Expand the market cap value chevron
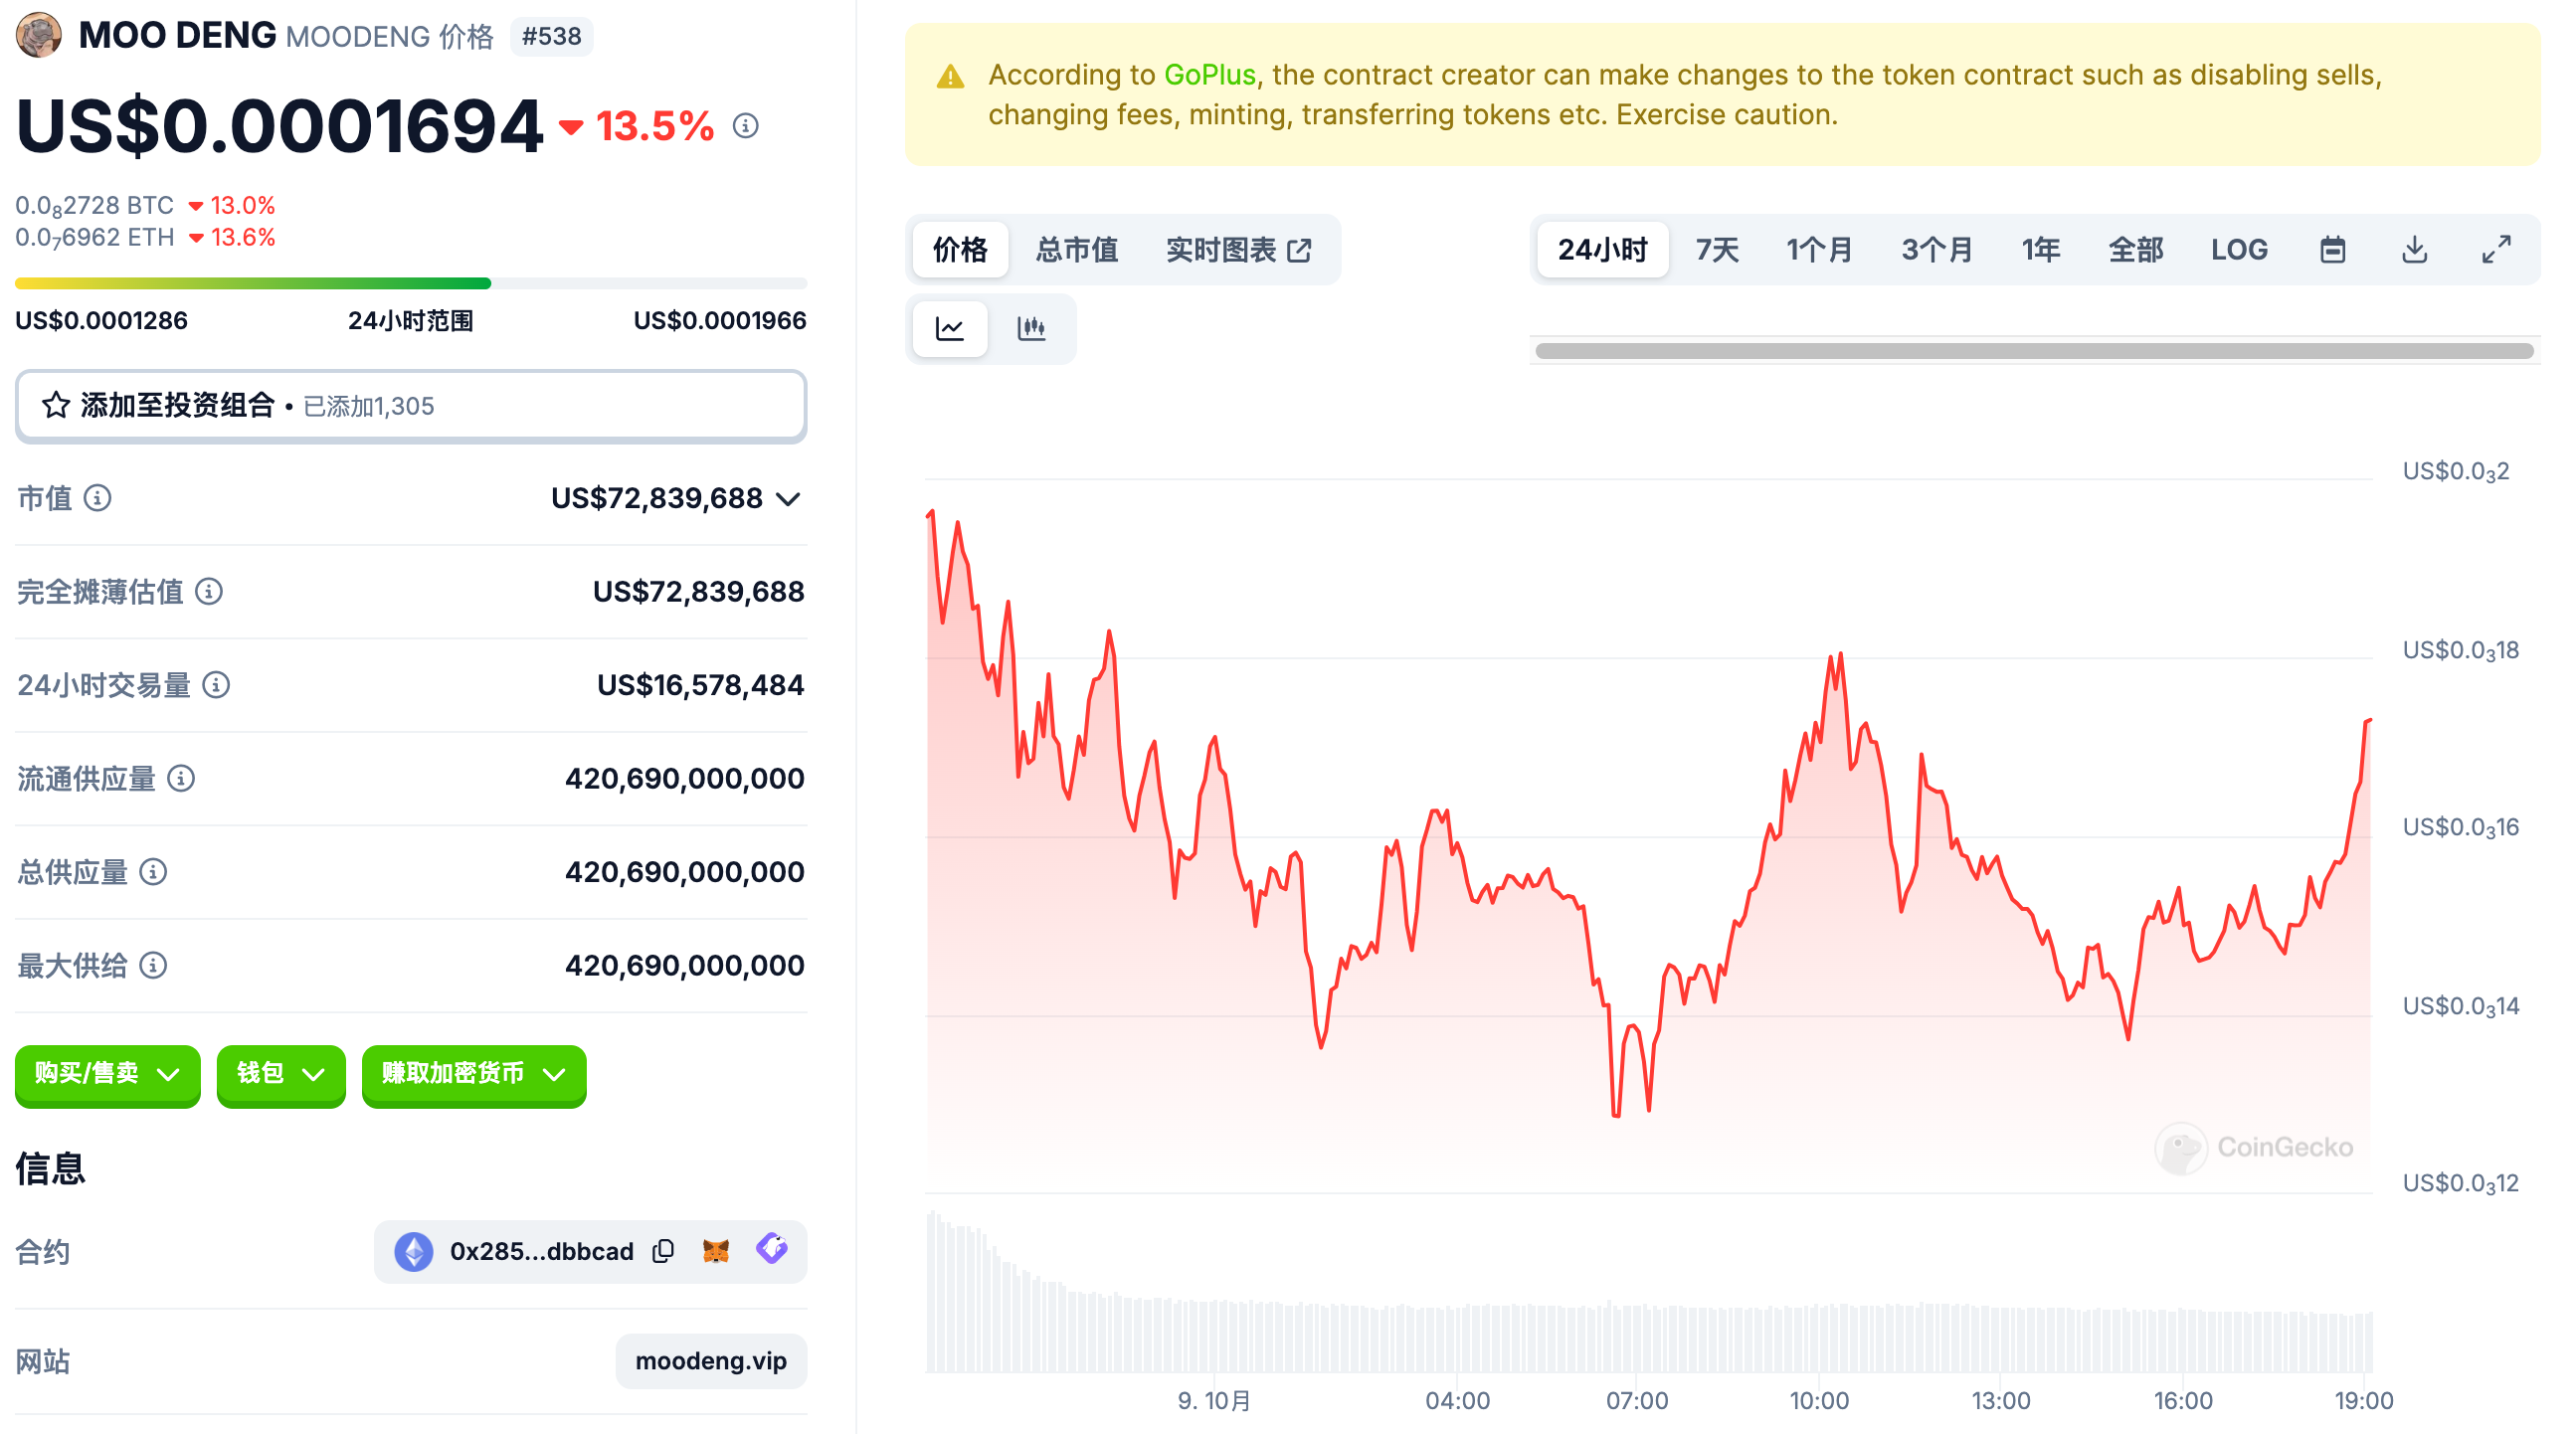Viewport: 2576px width, 1434px height. tap(789, 498)
